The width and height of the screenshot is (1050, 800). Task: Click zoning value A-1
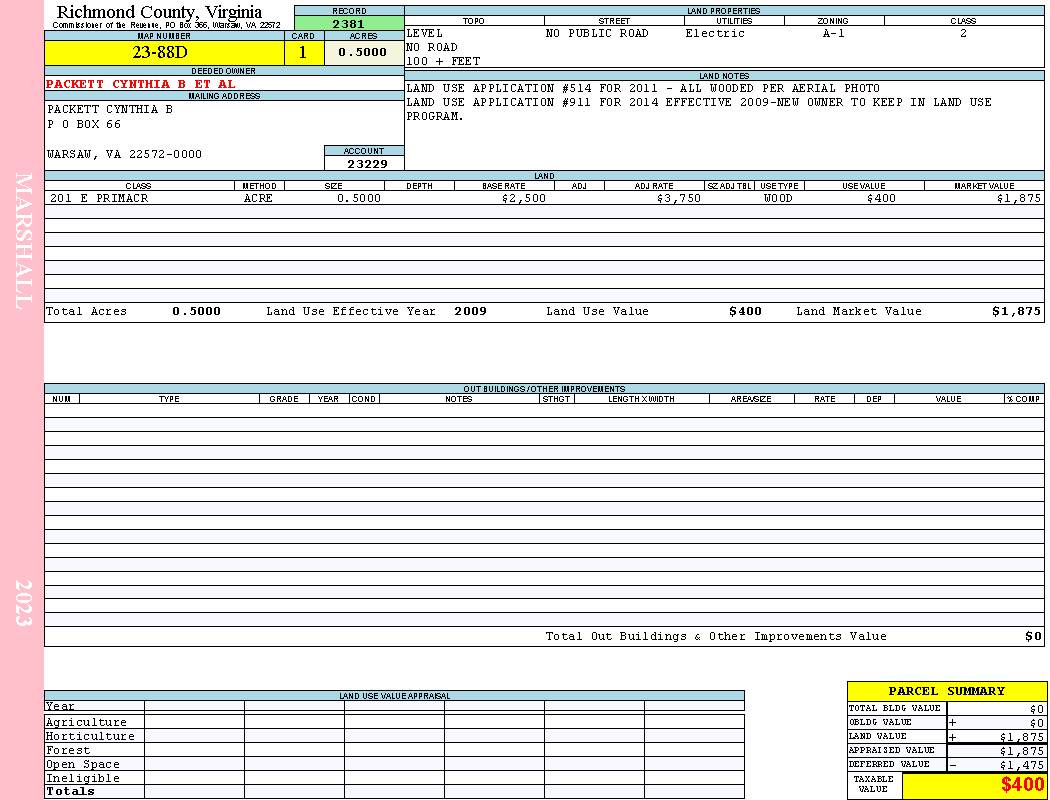833,33
